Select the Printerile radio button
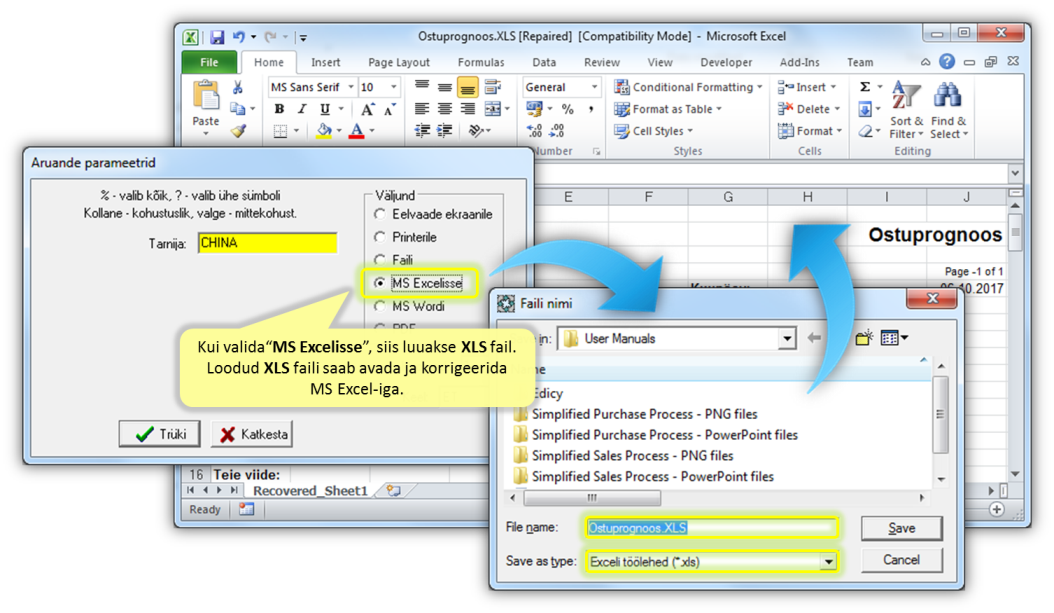Image resolution: width=1054 pixels, height=613 pixels. [x=380, y=237]
